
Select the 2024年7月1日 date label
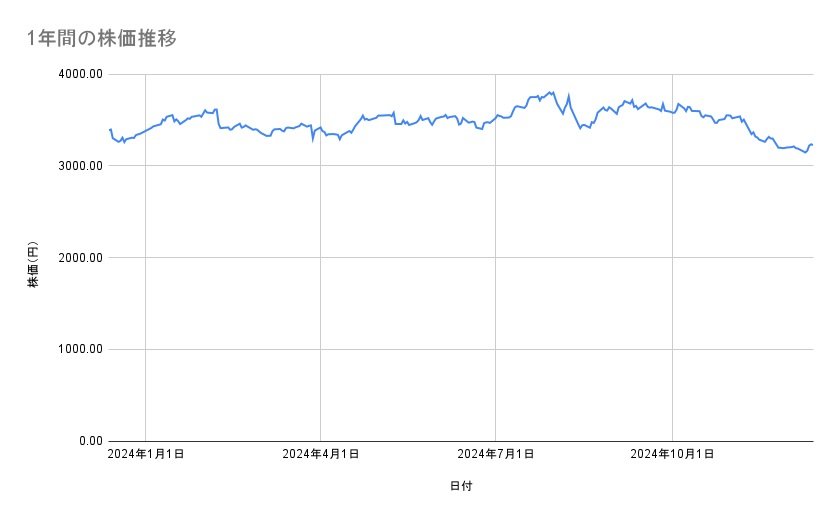(x=496, y=454)
